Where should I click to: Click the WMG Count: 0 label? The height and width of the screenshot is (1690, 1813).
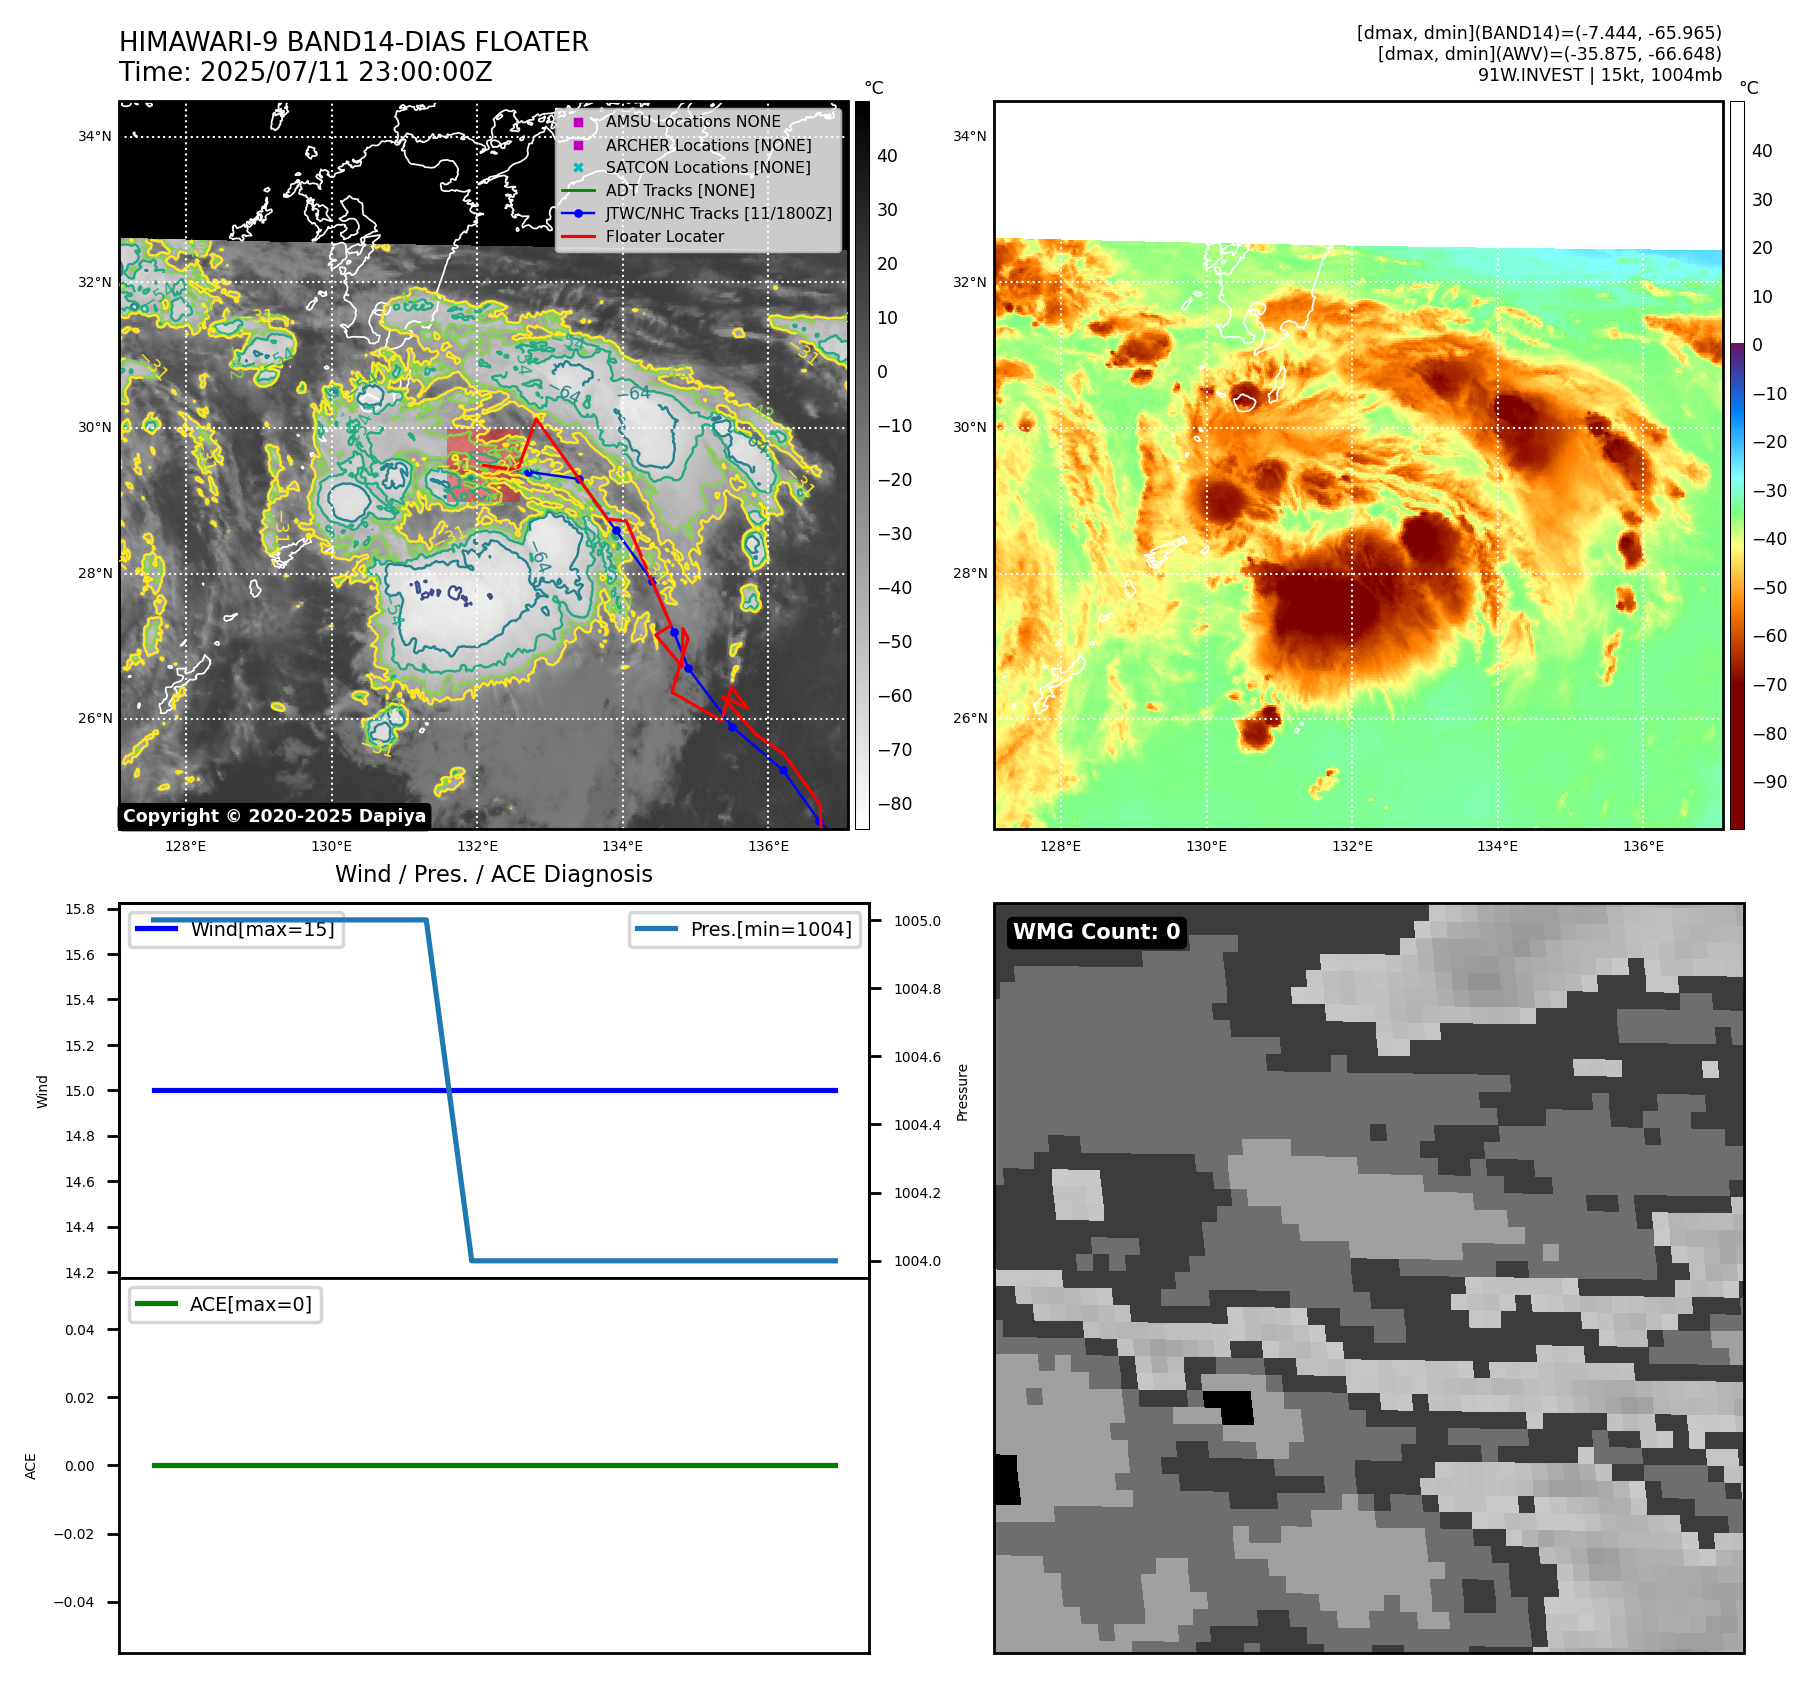pyautogui.click(x=1097, y=931)
